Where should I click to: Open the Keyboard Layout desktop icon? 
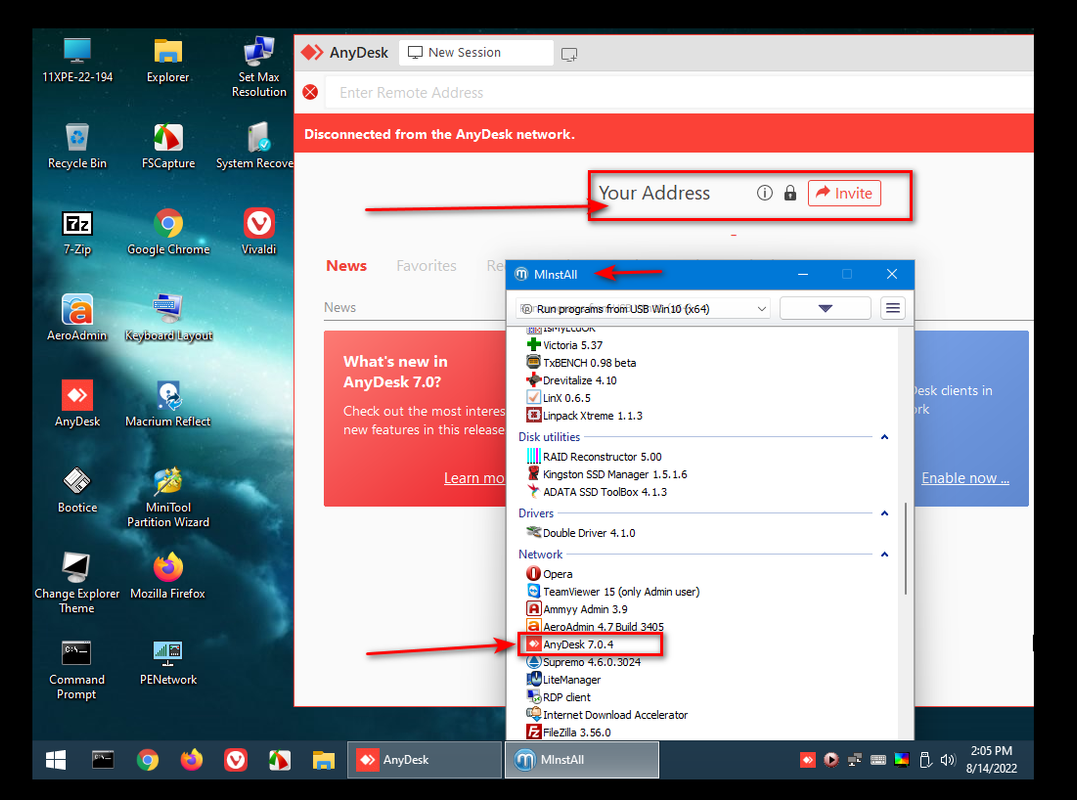(x=168, y=318)
